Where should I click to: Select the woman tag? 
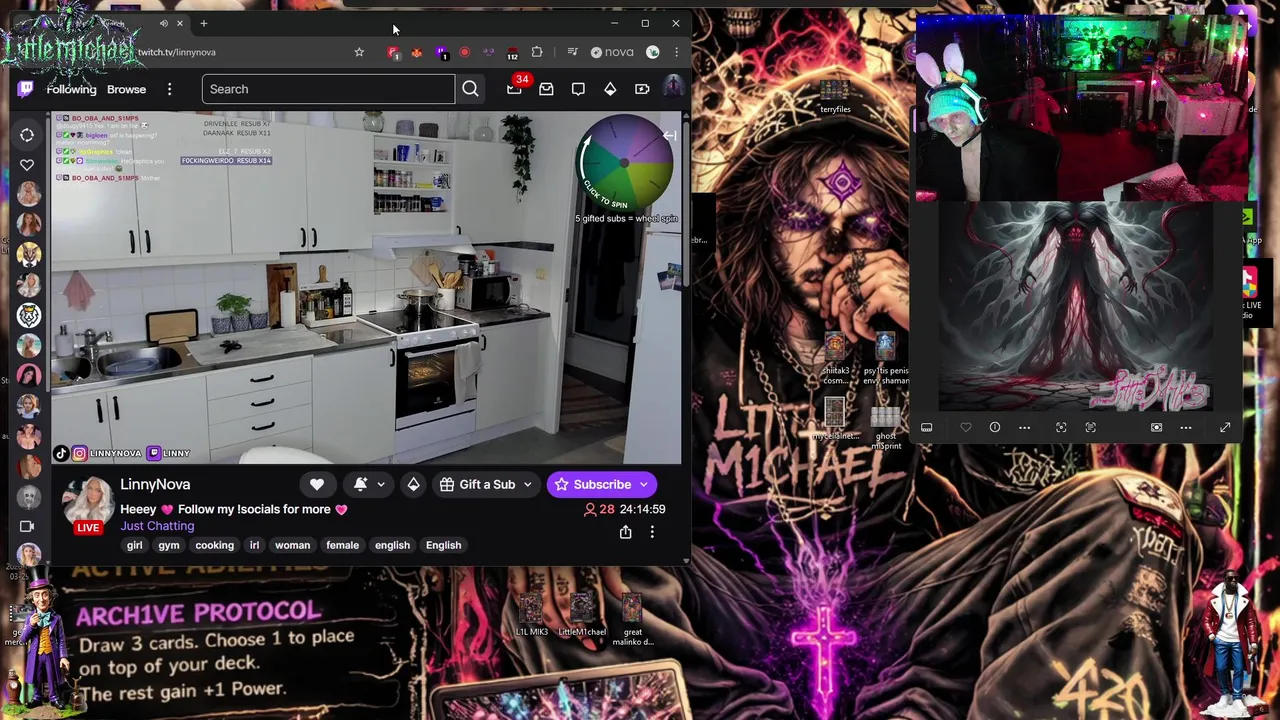pos(292,545)
